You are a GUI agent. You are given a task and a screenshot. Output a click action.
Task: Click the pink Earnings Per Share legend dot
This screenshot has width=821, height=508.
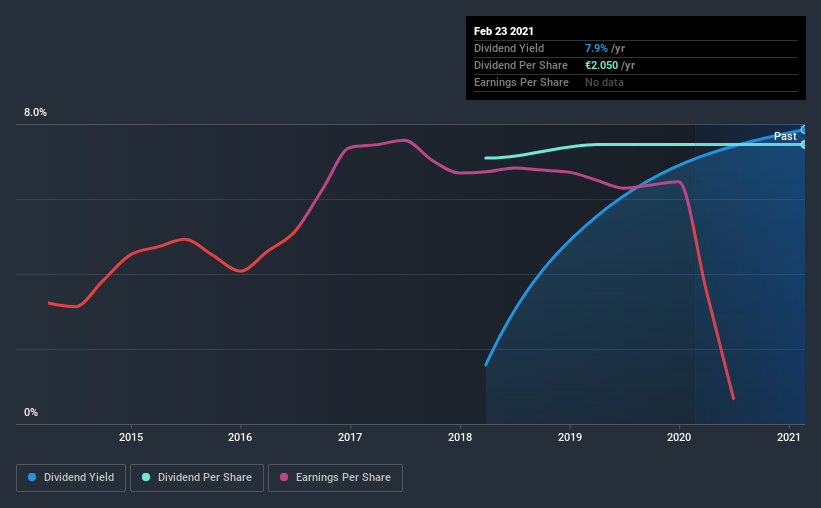(284, 477)
